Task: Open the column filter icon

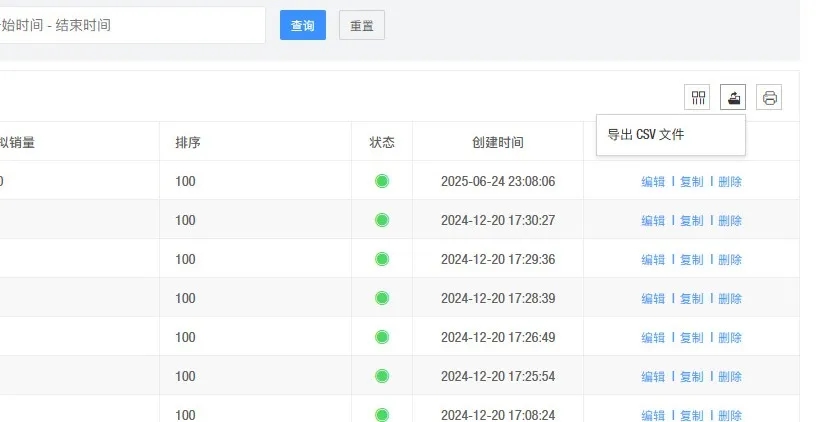Action: pyautogui.click(x=697, y=97)
